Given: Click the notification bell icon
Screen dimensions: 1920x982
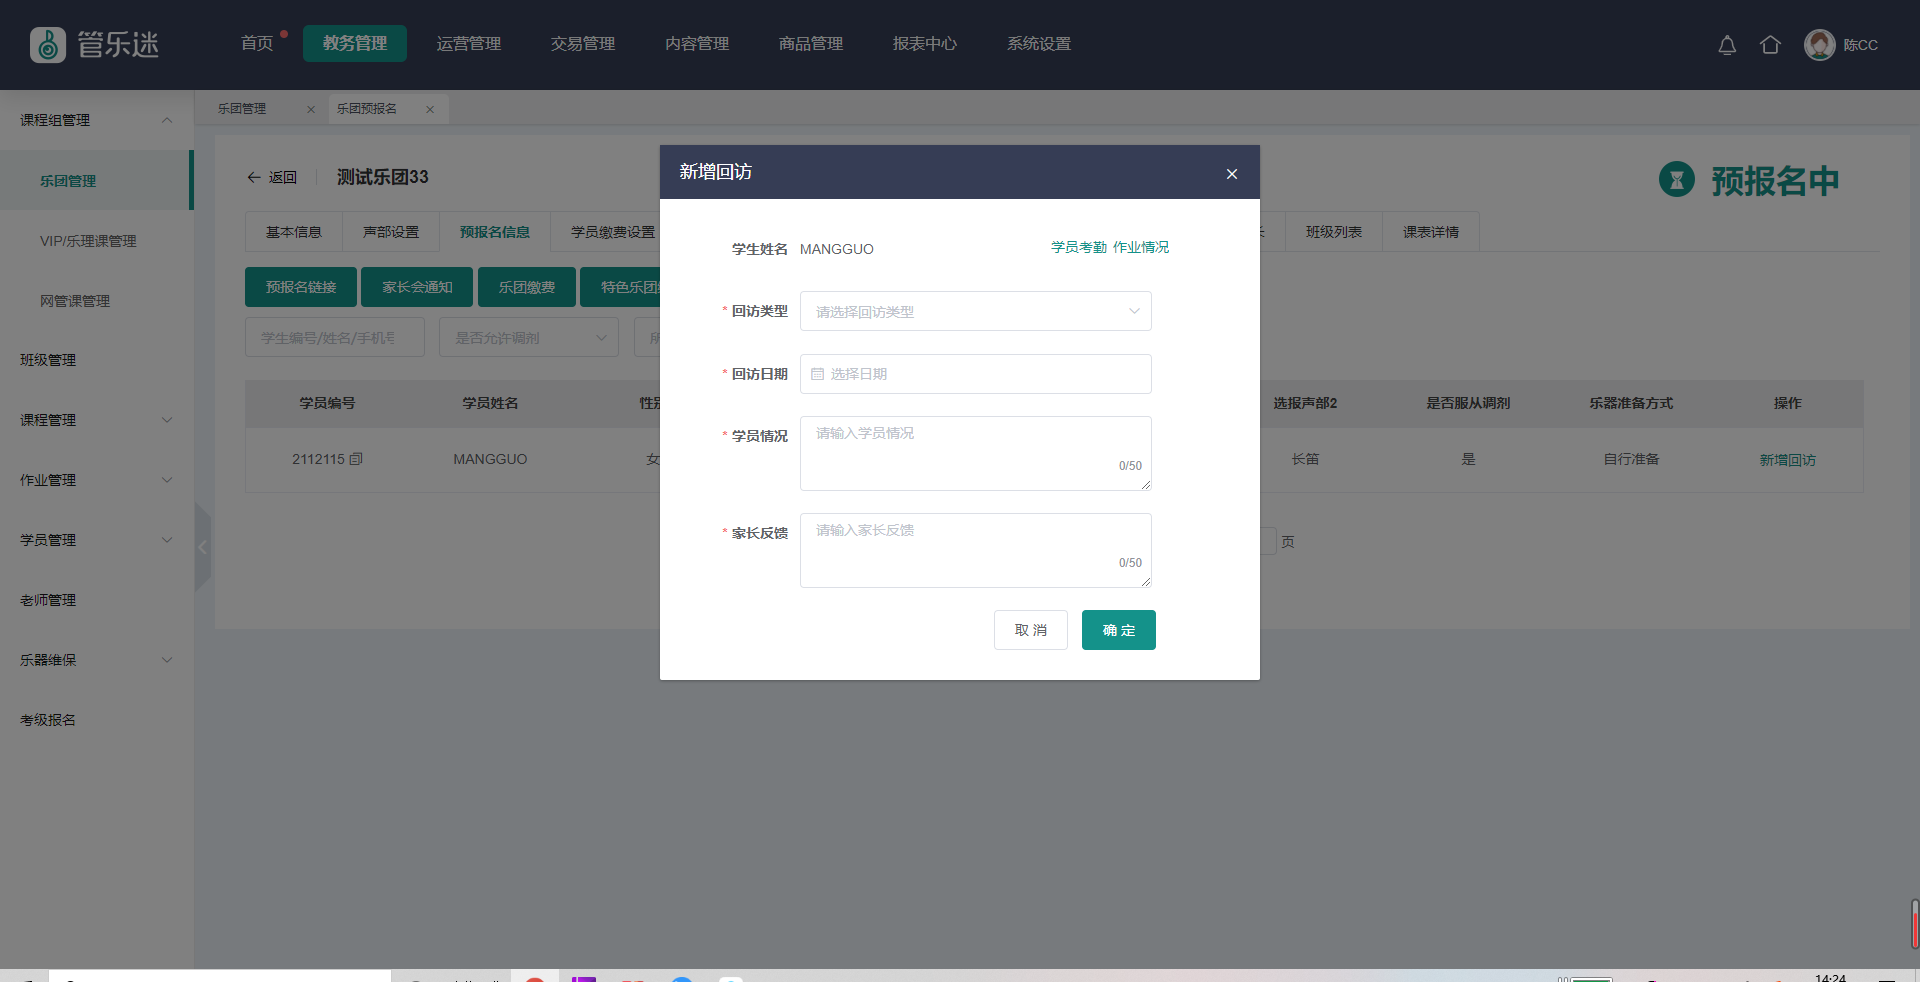Looking at the screenshot, I should (1727, 45).
